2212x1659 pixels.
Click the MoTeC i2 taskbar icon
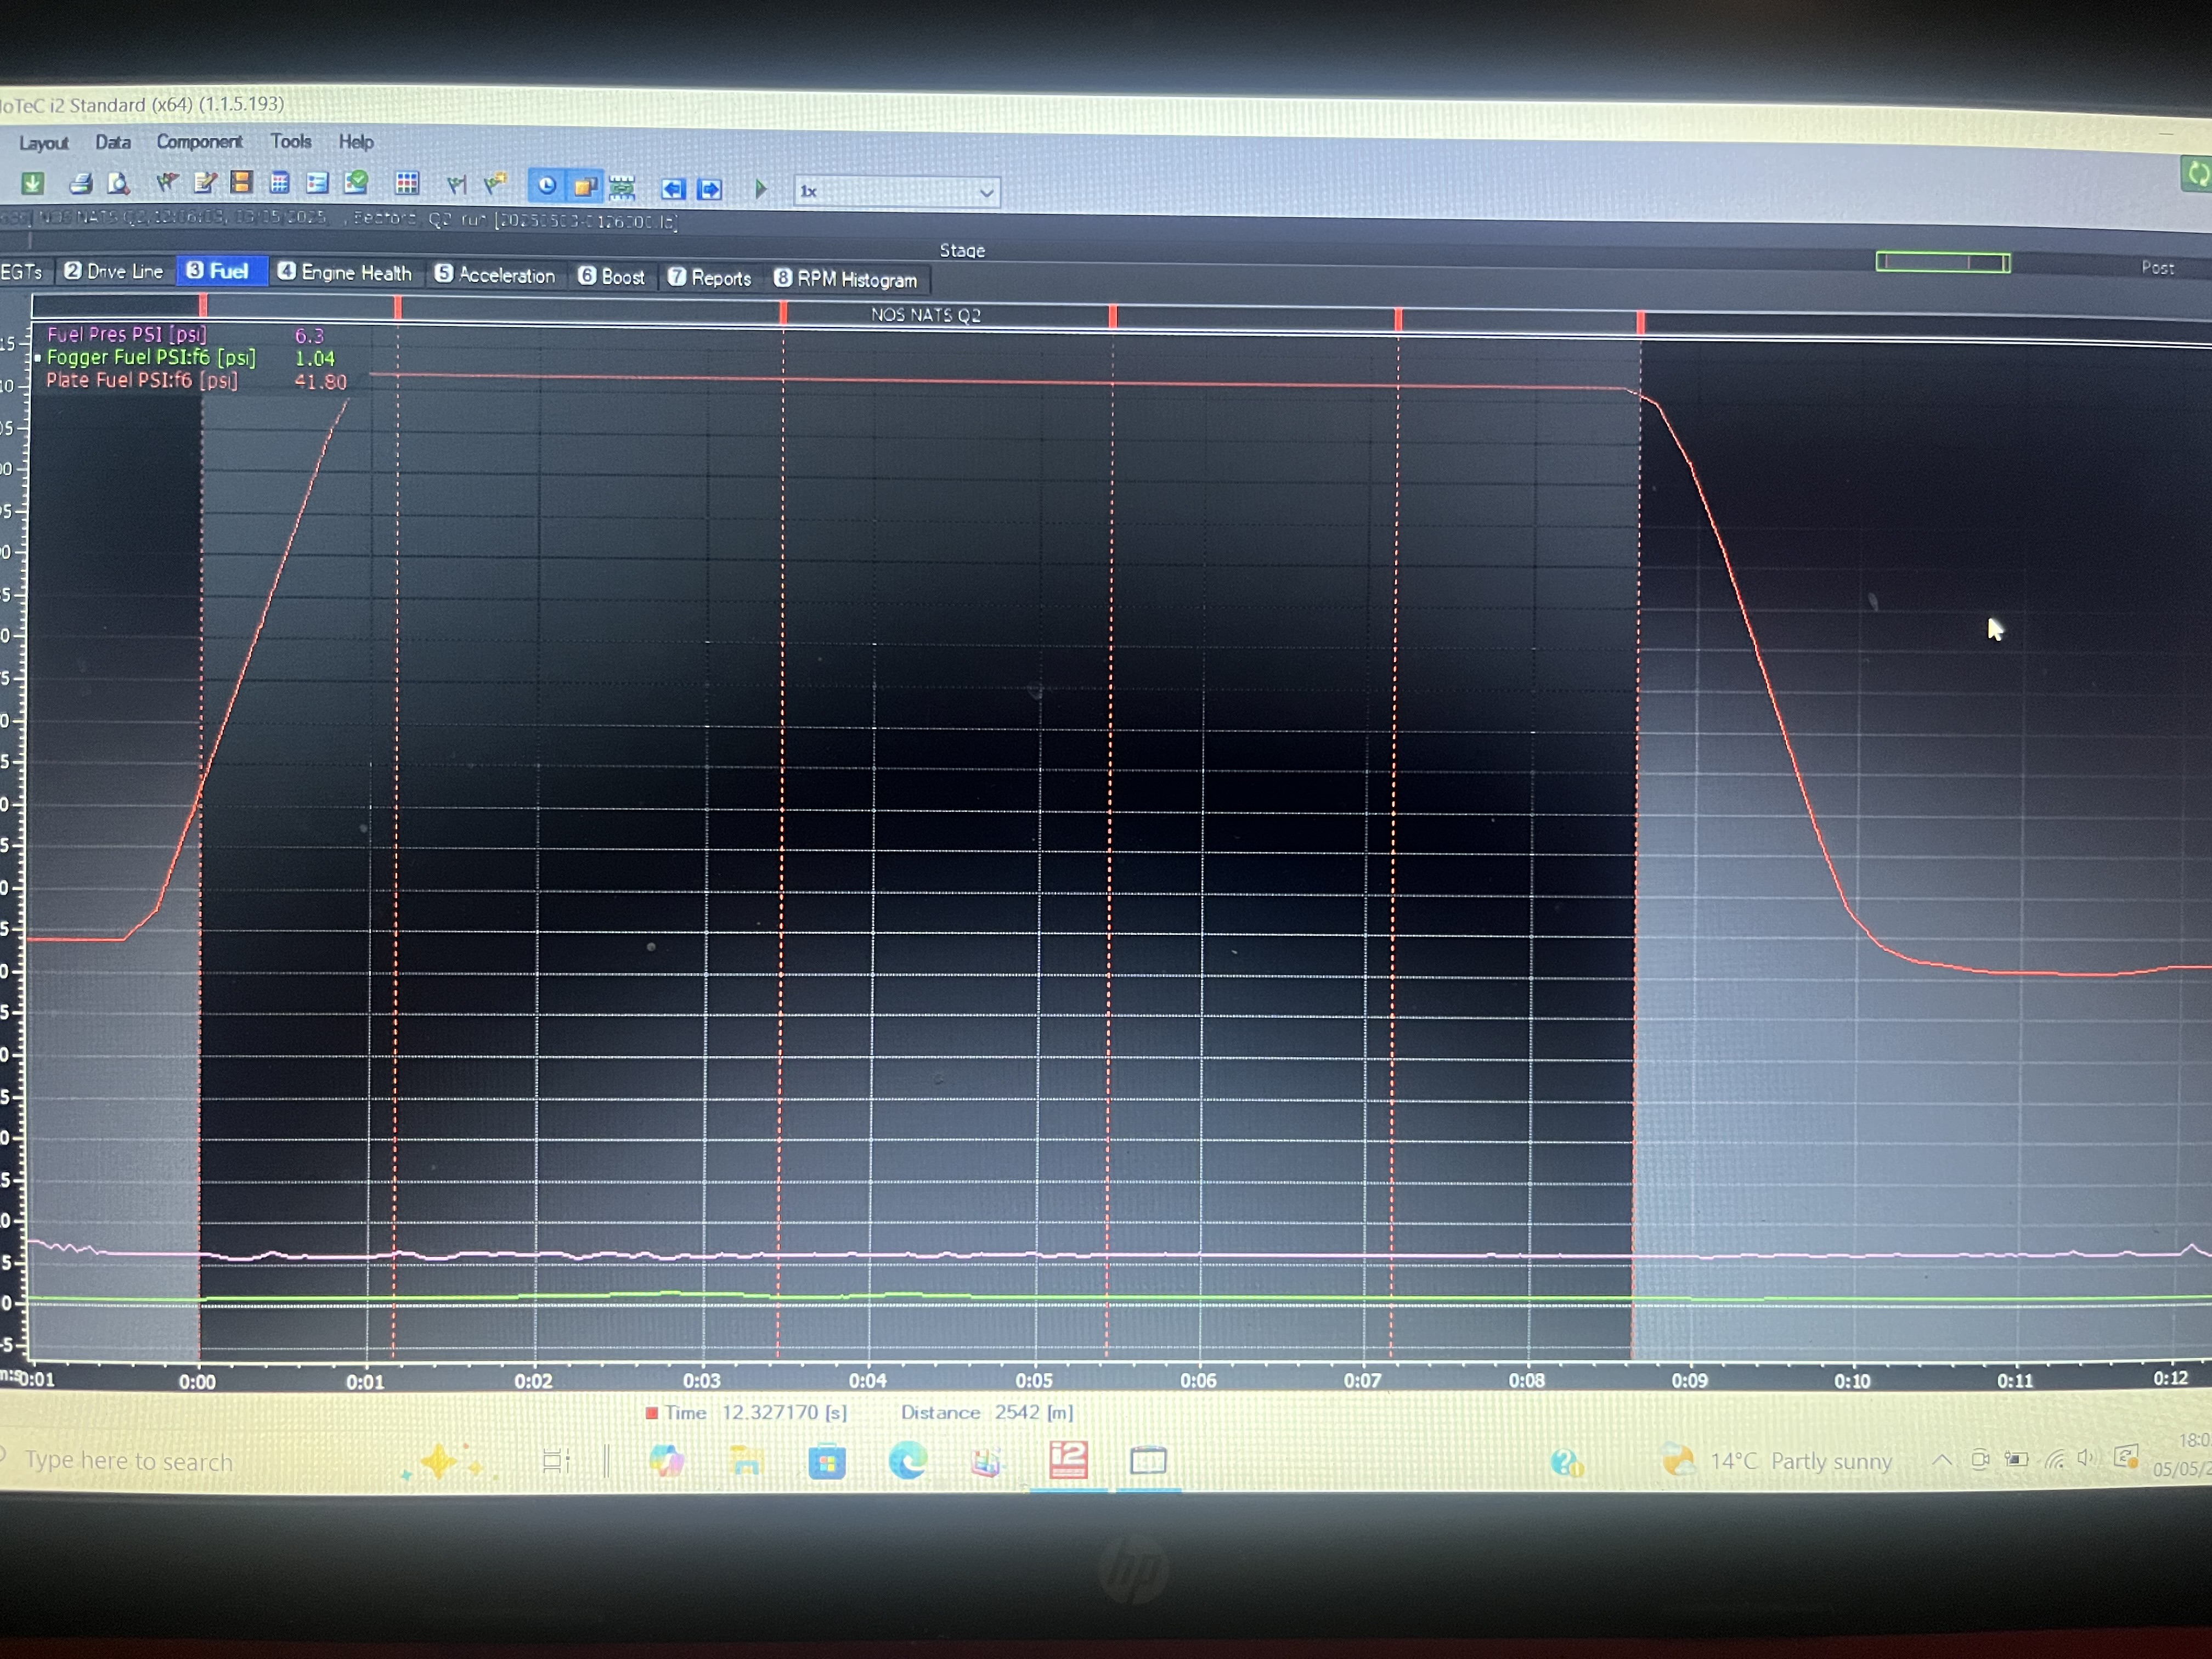(1068, 1460)
